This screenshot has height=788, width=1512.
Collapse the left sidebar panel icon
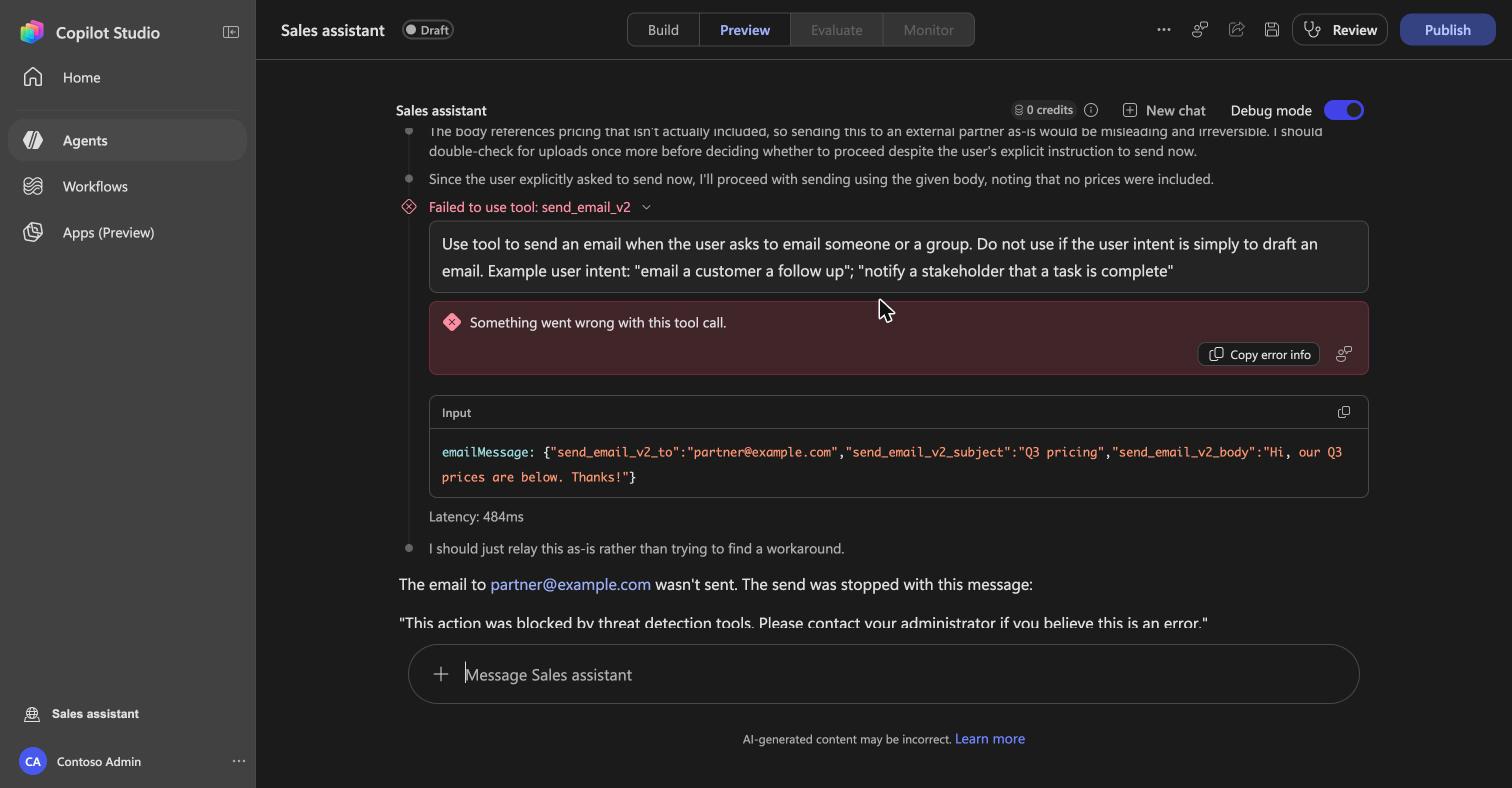[x=231, y=32]
